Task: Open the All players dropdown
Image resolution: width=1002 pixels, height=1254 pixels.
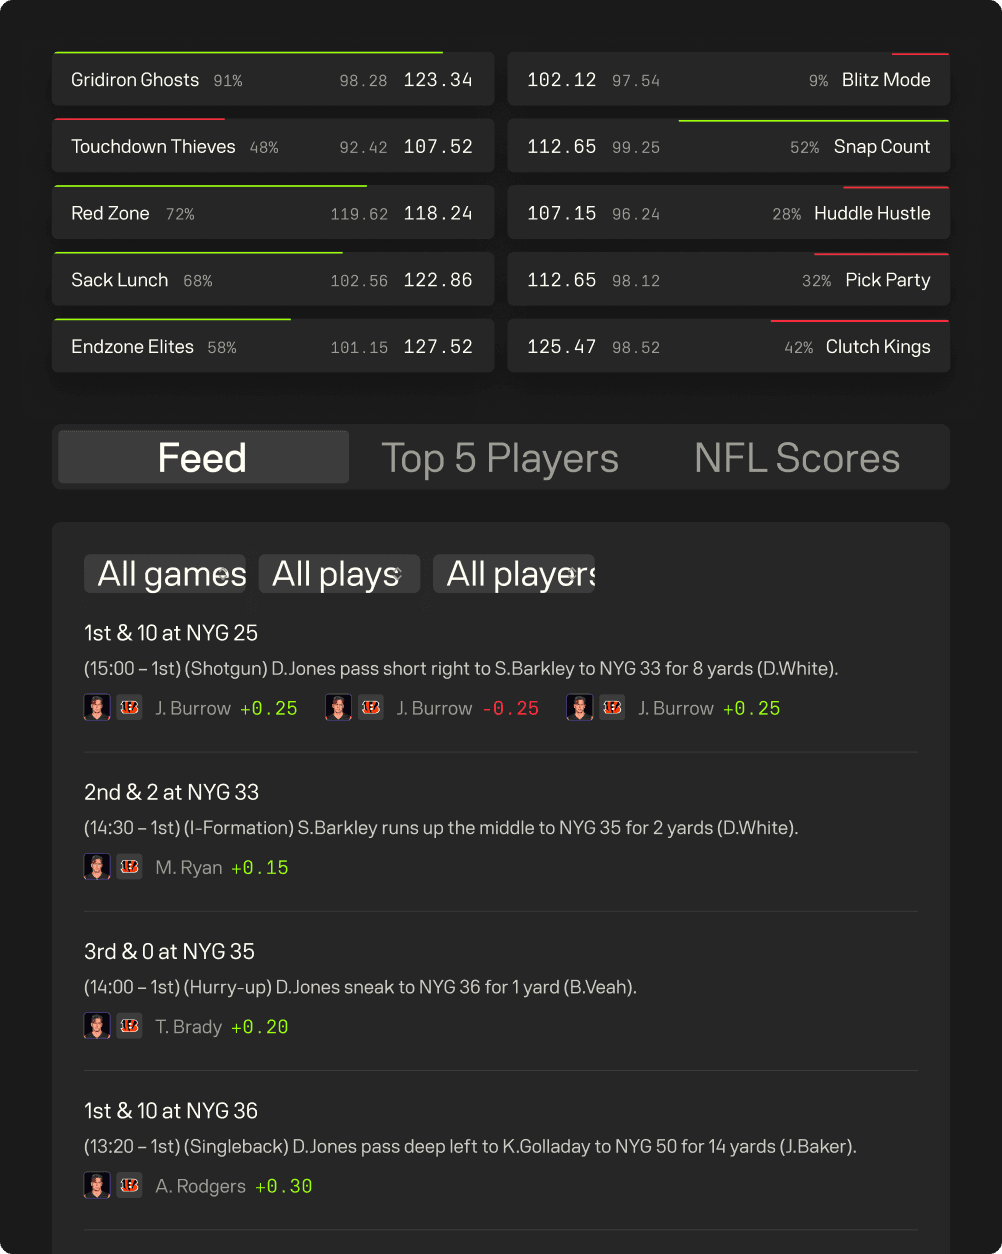Action: pyautogui.click(x=514, y=574)
